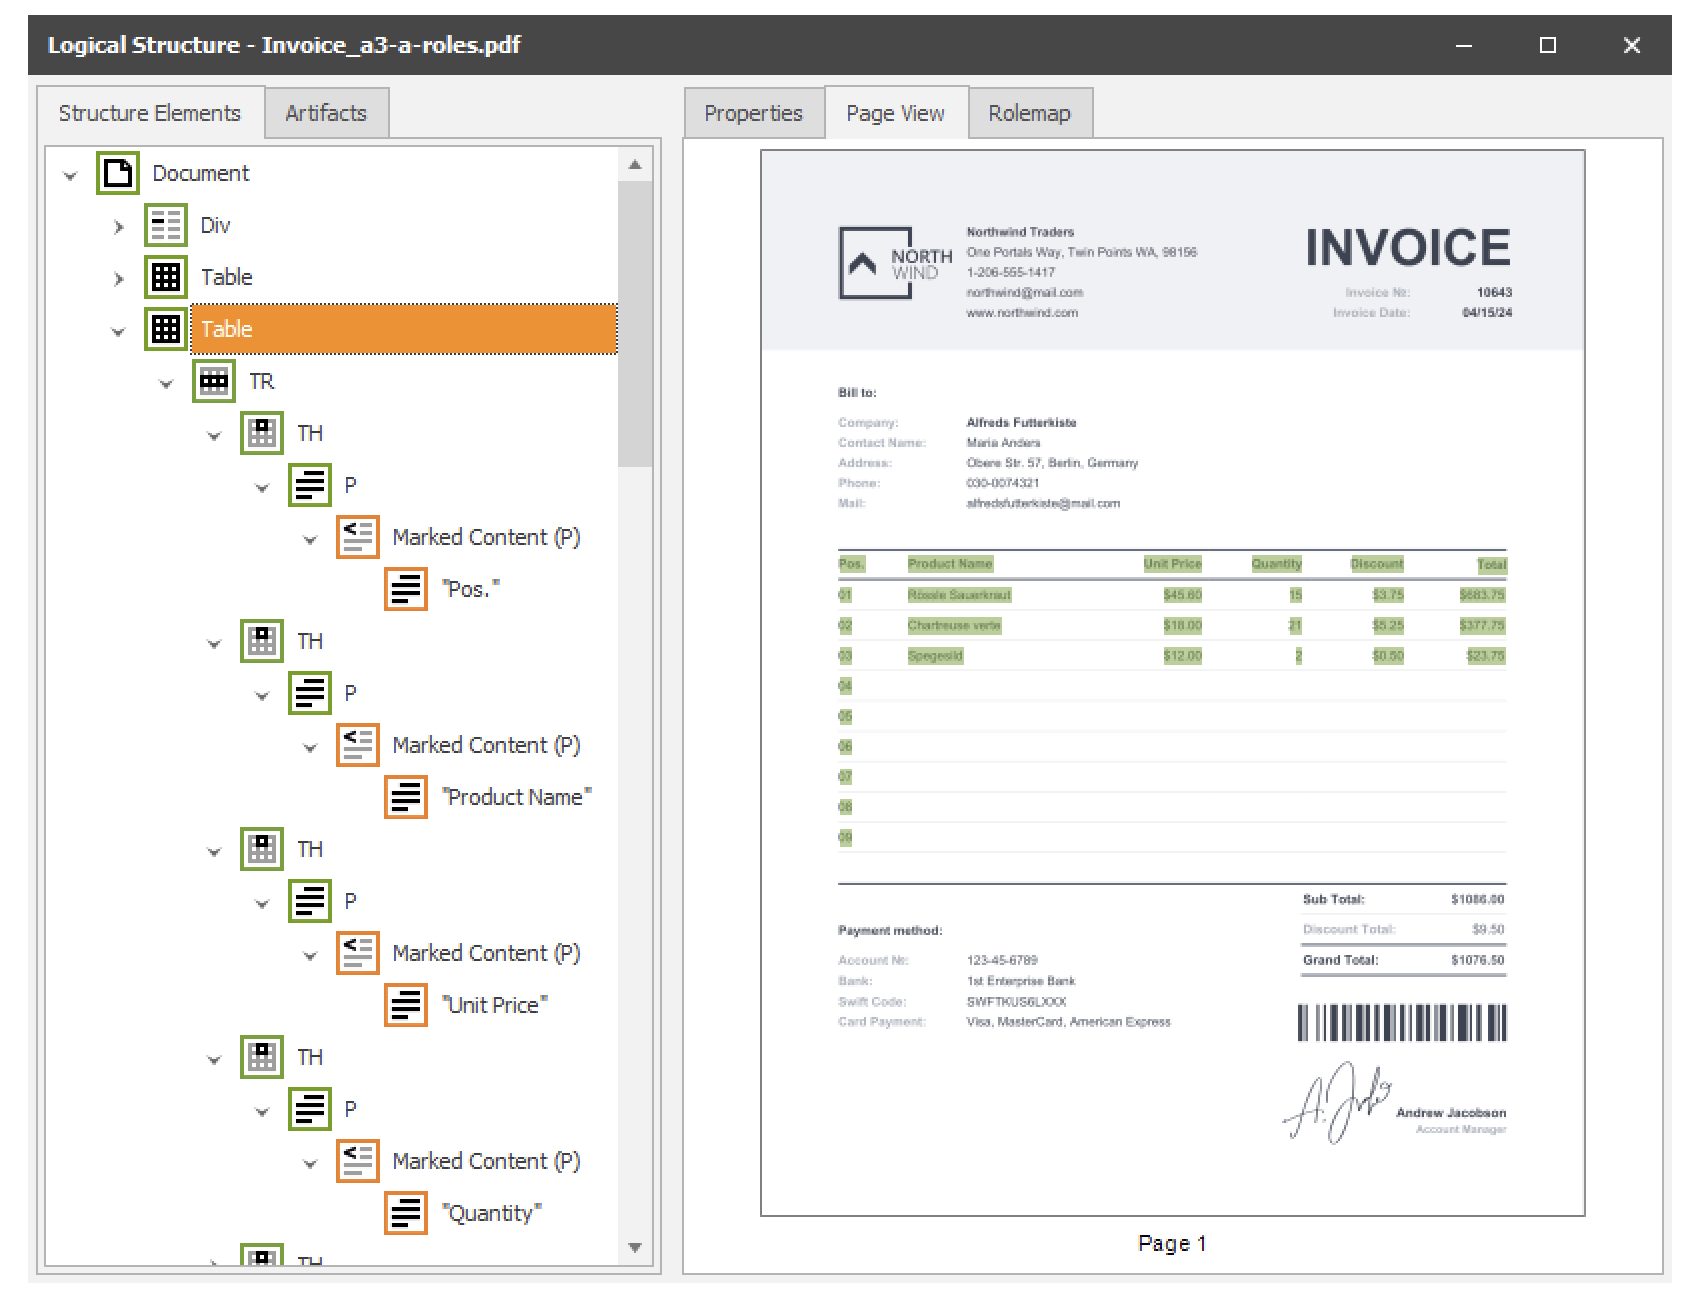The image size is (1700, 1300).
Task: Select the "Product Name" tree item
Action: pos(516,797)
